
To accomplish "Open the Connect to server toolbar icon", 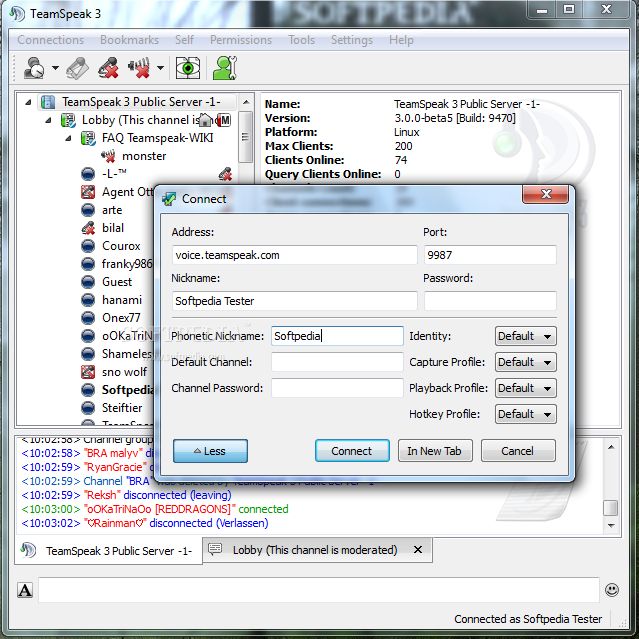I will click(x=33, y=68).
